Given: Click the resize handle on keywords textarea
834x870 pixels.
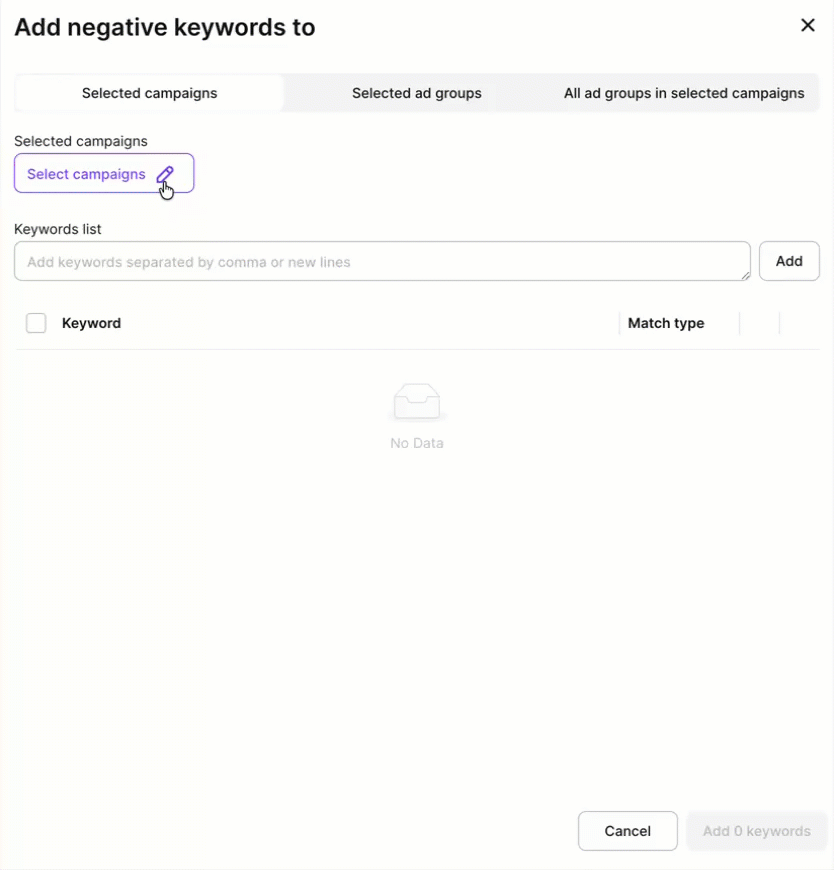Looking at the screenshot, I should click(746, 275).
